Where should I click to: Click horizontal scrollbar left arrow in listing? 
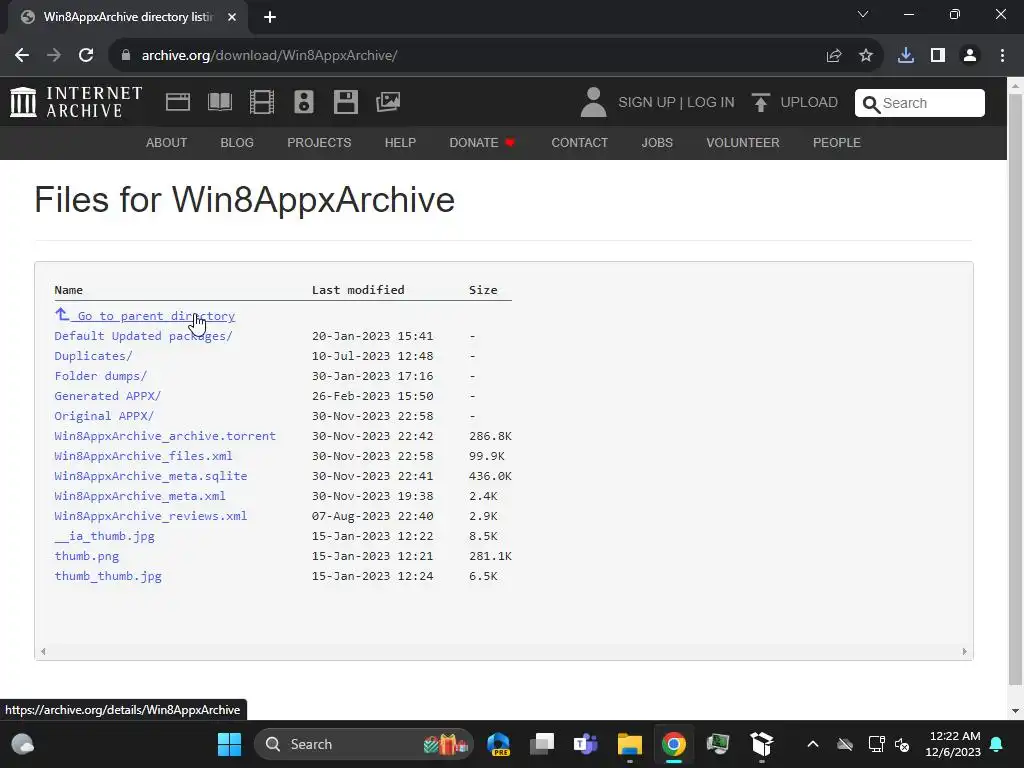(43, 651)
